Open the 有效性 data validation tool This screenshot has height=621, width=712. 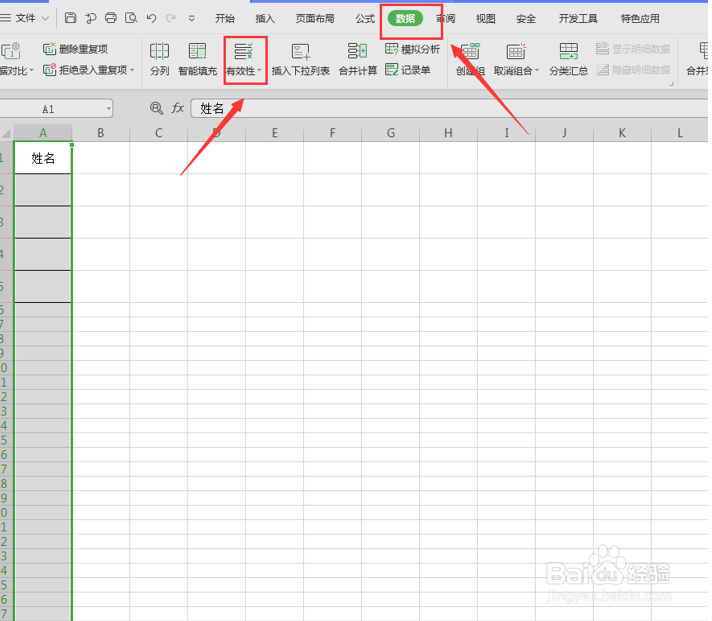[244, 59]
